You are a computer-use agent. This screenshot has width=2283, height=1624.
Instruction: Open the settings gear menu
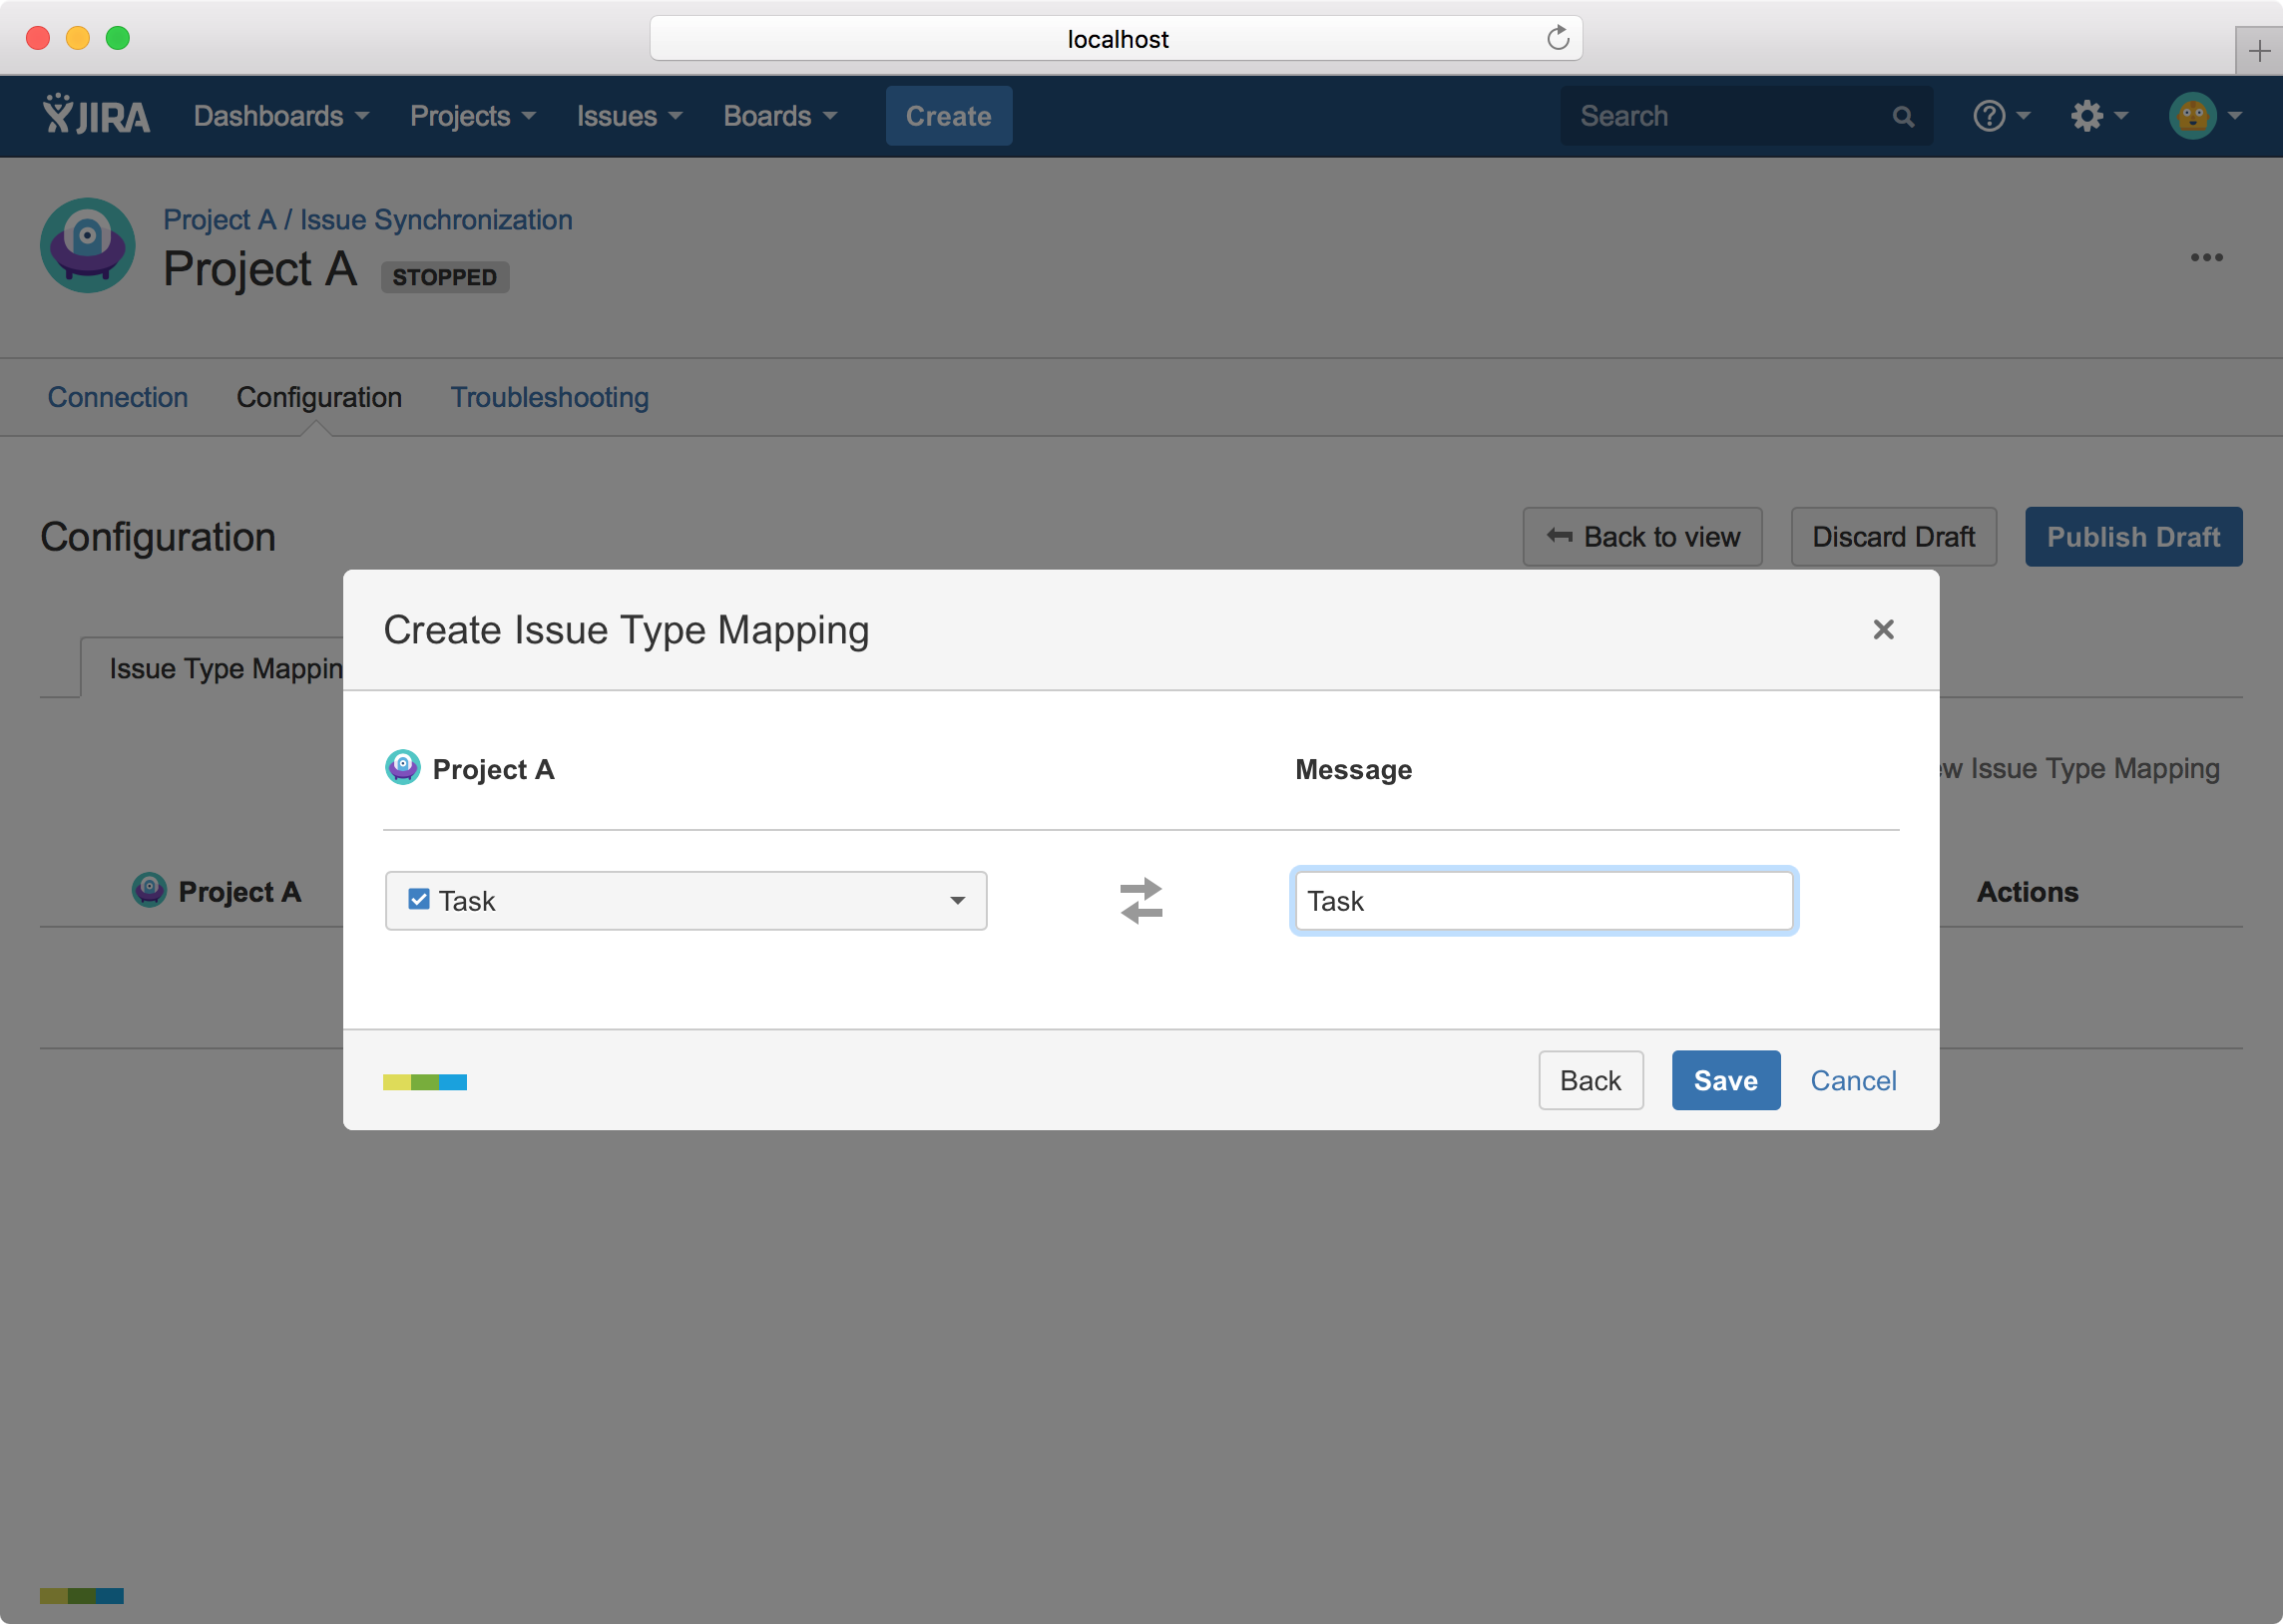2097,116
